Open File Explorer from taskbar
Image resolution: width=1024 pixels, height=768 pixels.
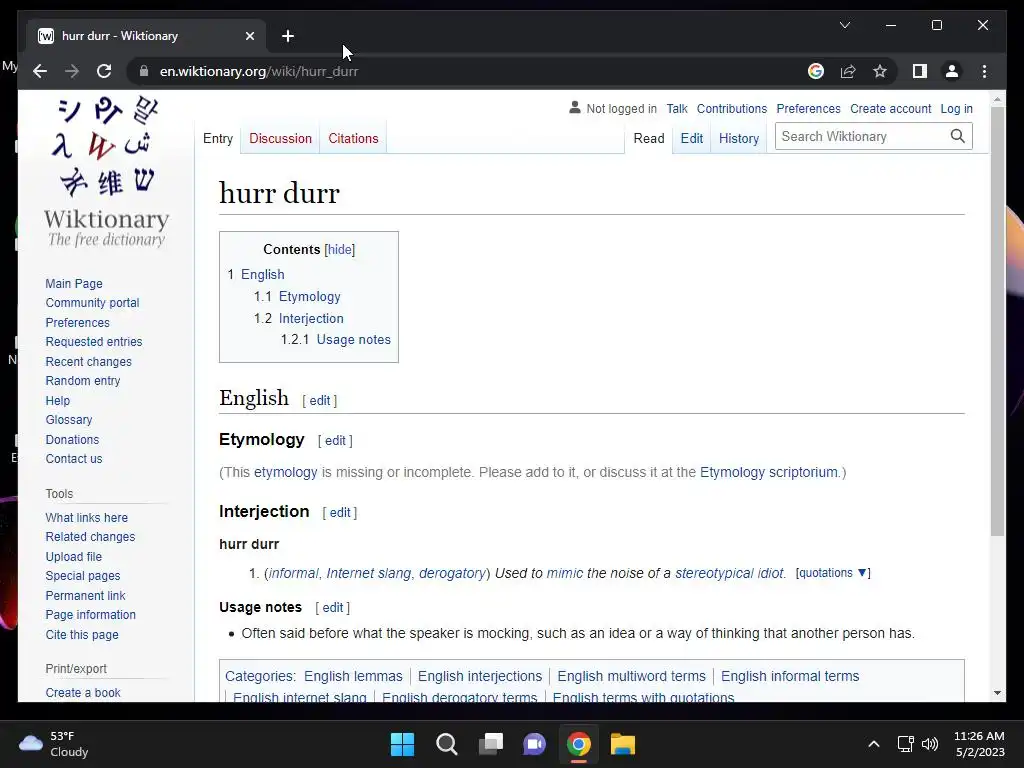[x=622, y=744]
